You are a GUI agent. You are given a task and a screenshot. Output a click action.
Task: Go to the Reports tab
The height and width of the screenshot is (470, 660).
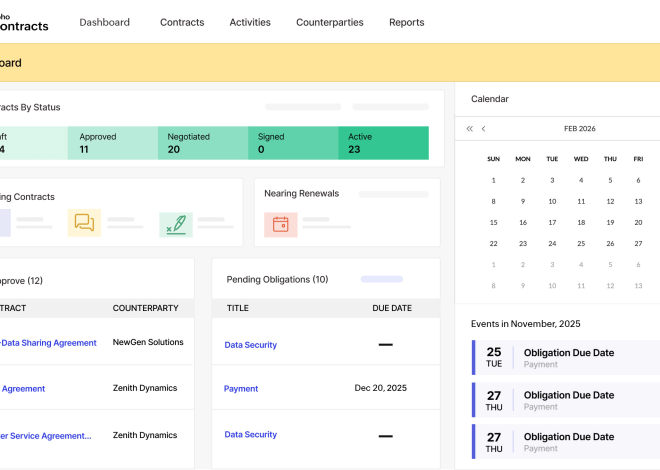click(x=407, y=22)
